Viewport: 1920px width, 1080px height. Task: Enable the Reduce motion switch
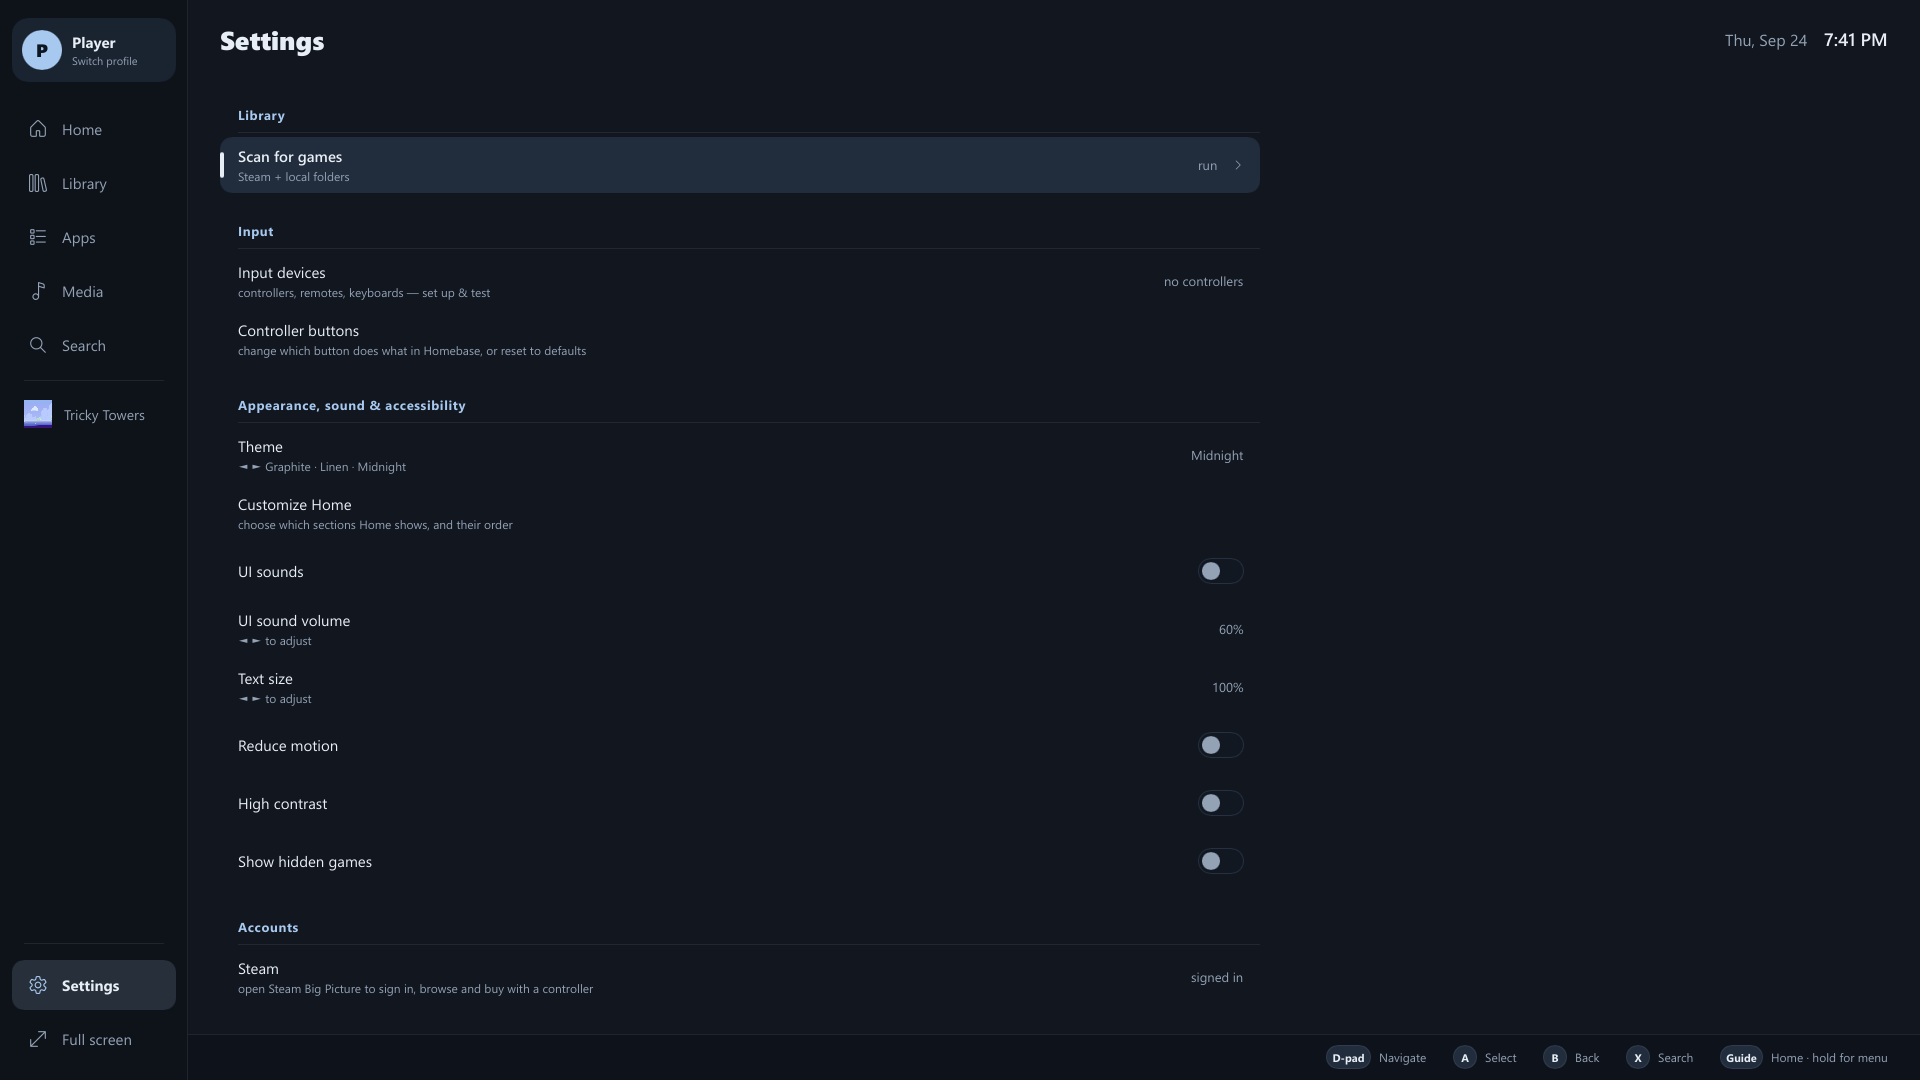click(1221, 745)
